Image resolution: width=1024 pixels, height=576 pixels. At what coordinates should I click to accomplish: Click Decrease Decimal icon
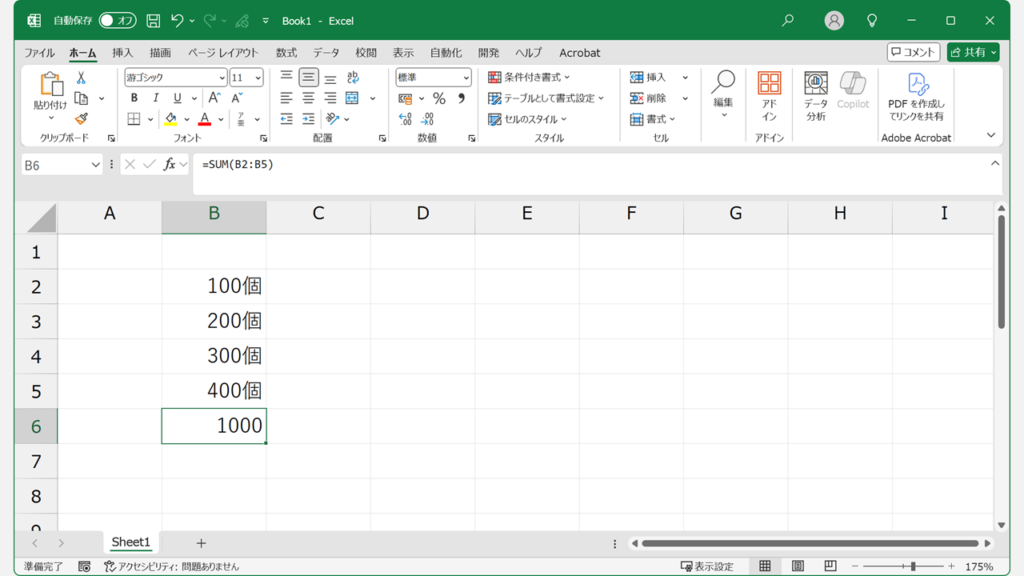[x=427, y=119]
